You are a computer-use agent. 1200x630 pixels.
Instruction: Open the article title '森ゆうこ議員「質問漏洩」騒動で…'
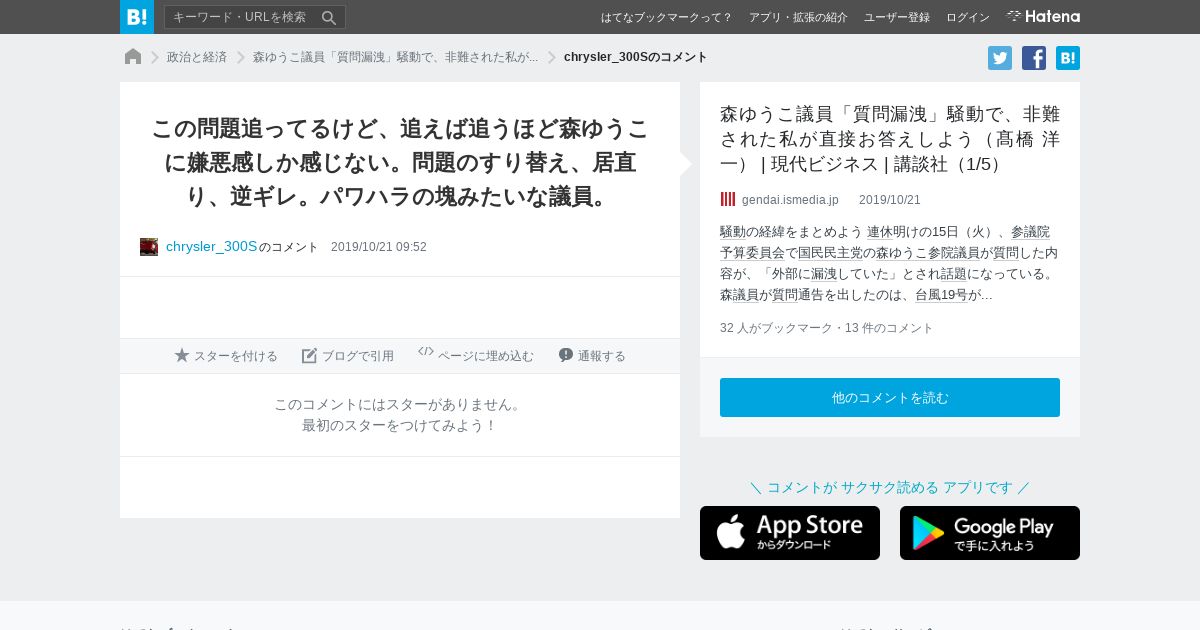[890, 139]
